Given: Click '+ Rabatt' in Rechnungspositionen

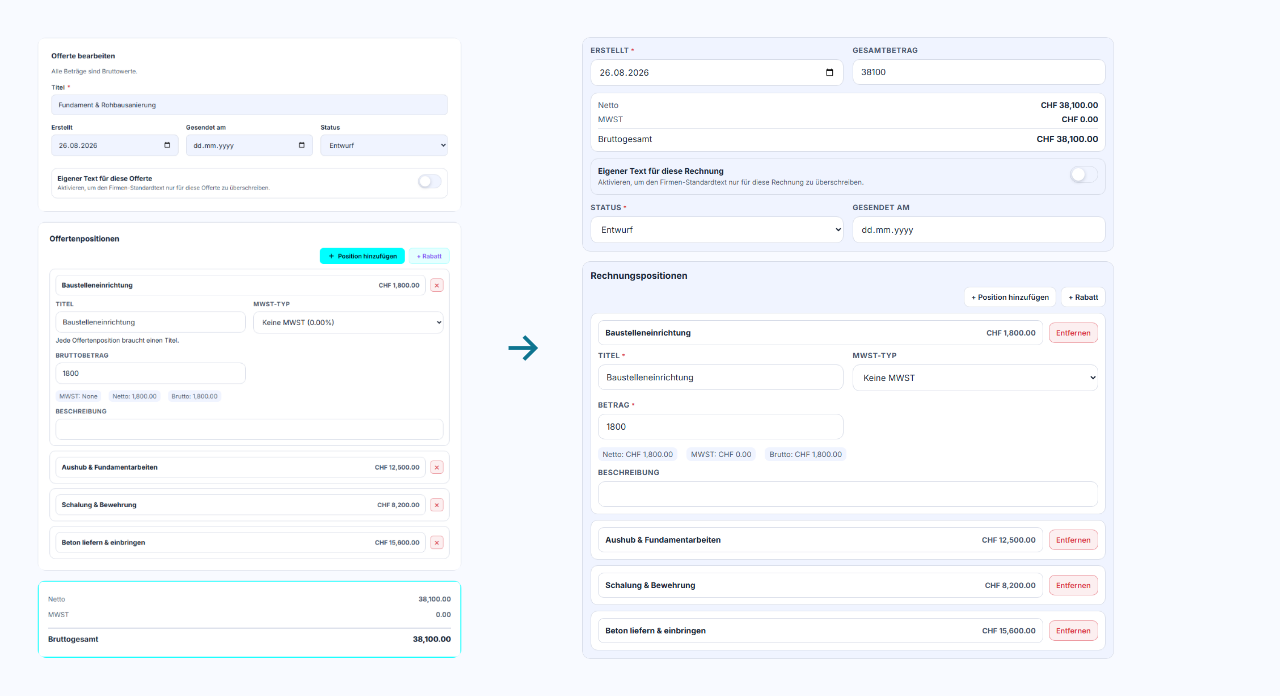Looking at the screenshot, I should [1083, 297].
